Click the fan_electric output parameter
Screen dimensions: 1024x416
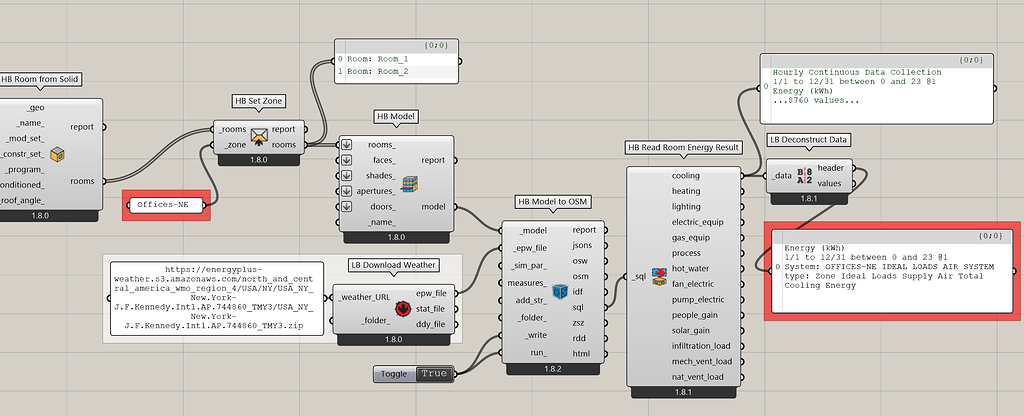[x=694, y=284]
